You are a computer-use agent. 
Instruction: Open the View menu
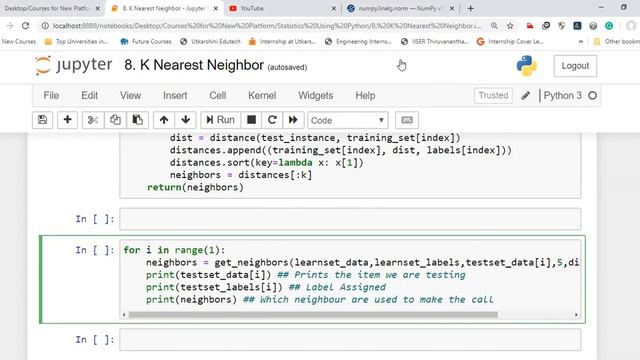point(130,96)
